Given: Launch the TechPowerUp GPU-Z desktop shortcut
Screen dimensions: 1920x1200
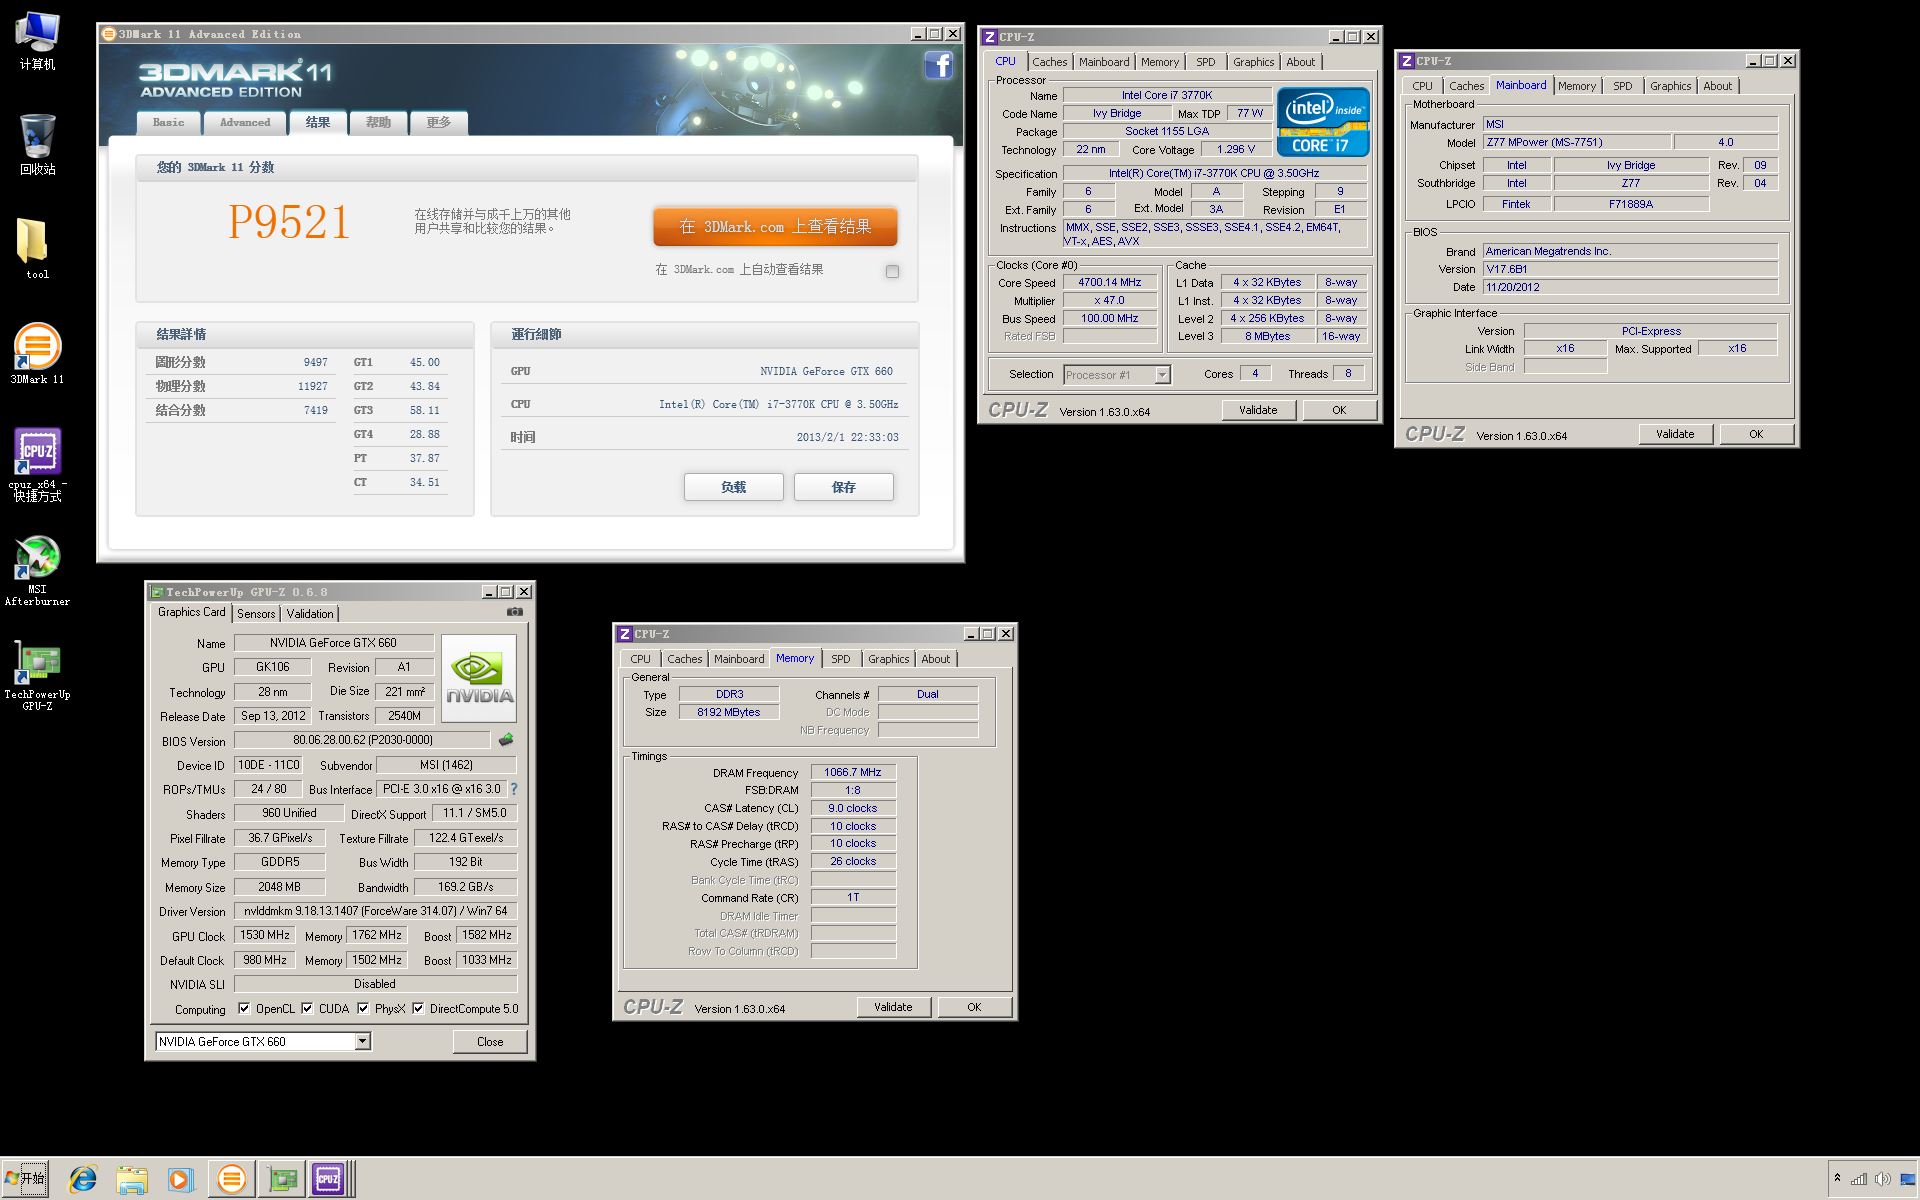Looking at the screenshot, I should pos(37,676).
